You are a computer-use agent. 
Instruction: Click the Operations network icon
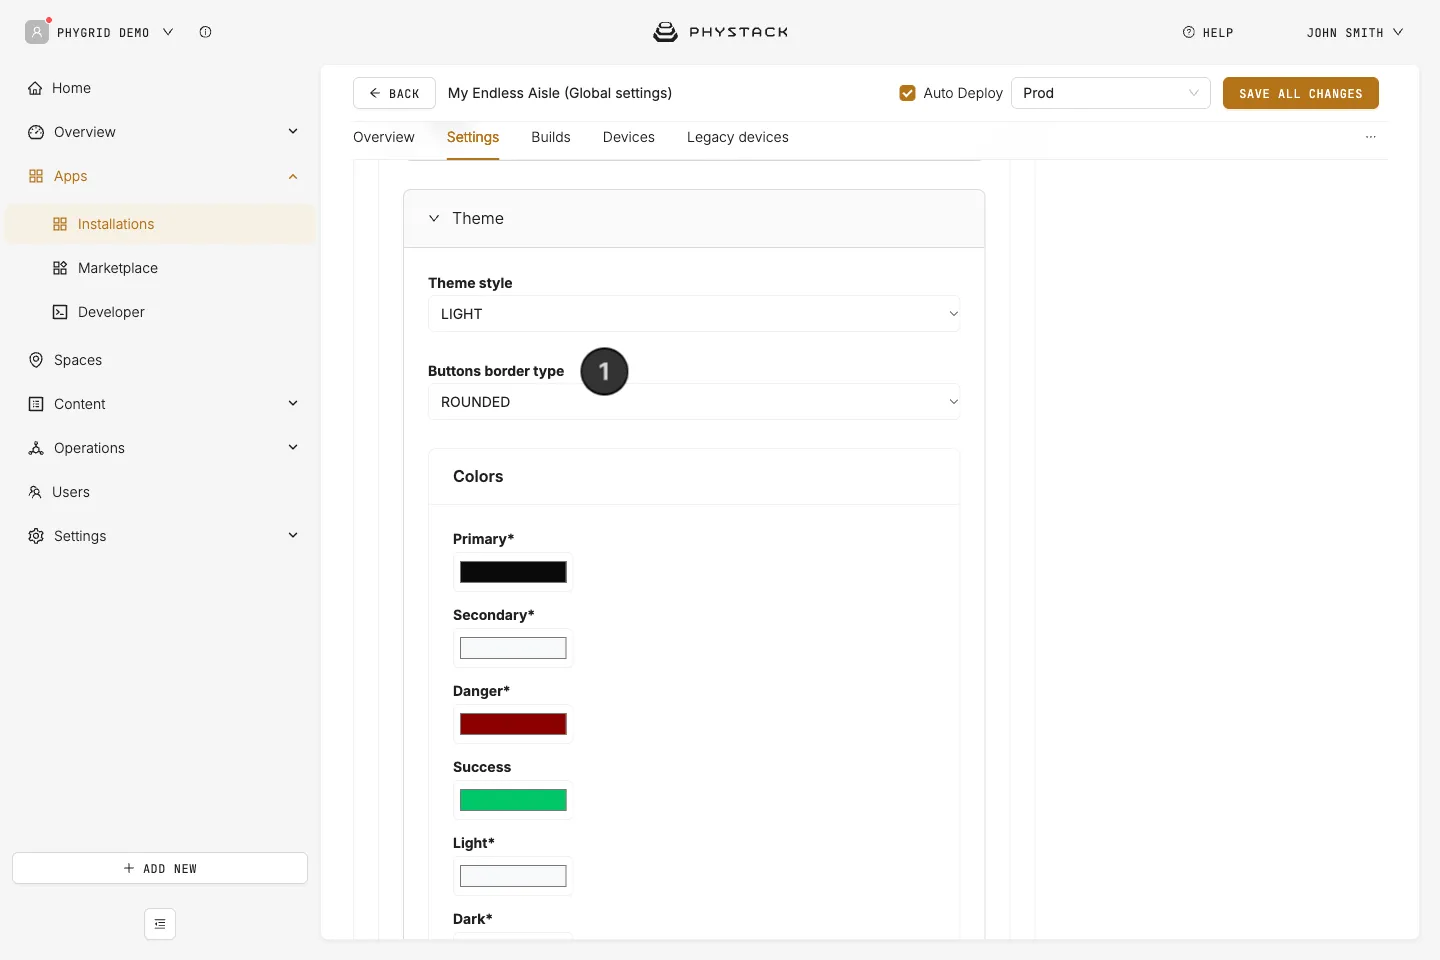[36, 448]
